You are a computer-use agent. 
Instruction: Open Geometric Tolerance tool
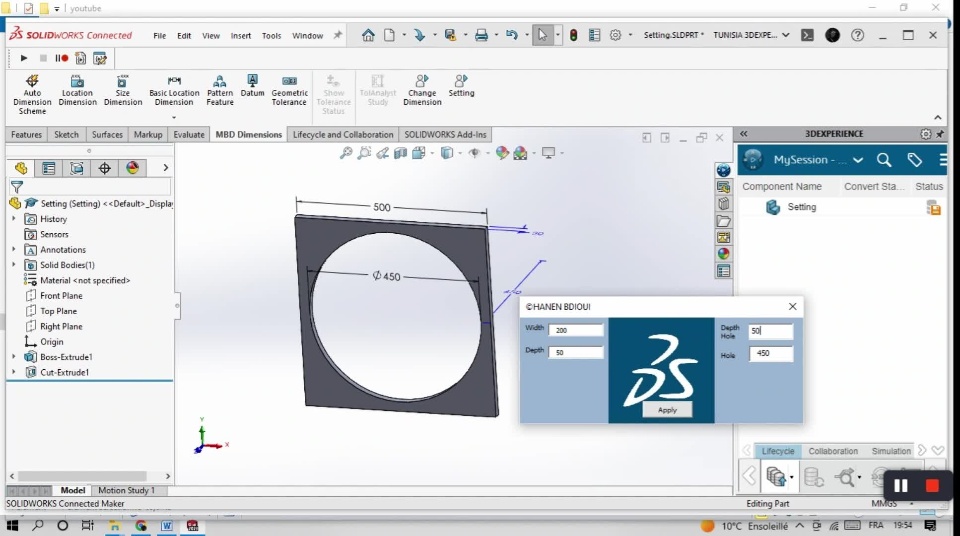tap(289, 90)
